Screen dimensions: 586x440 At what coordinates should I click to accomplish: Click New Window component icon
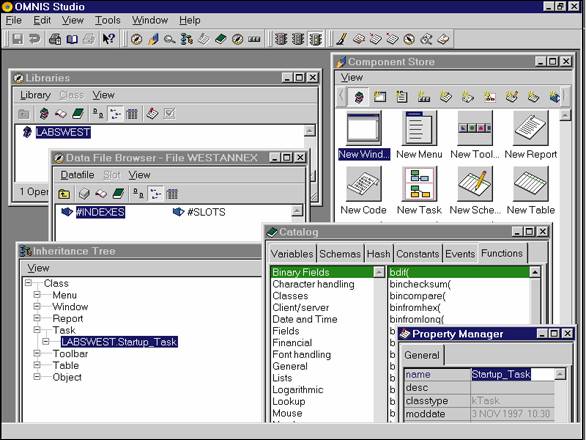click(x=364, y=128)
